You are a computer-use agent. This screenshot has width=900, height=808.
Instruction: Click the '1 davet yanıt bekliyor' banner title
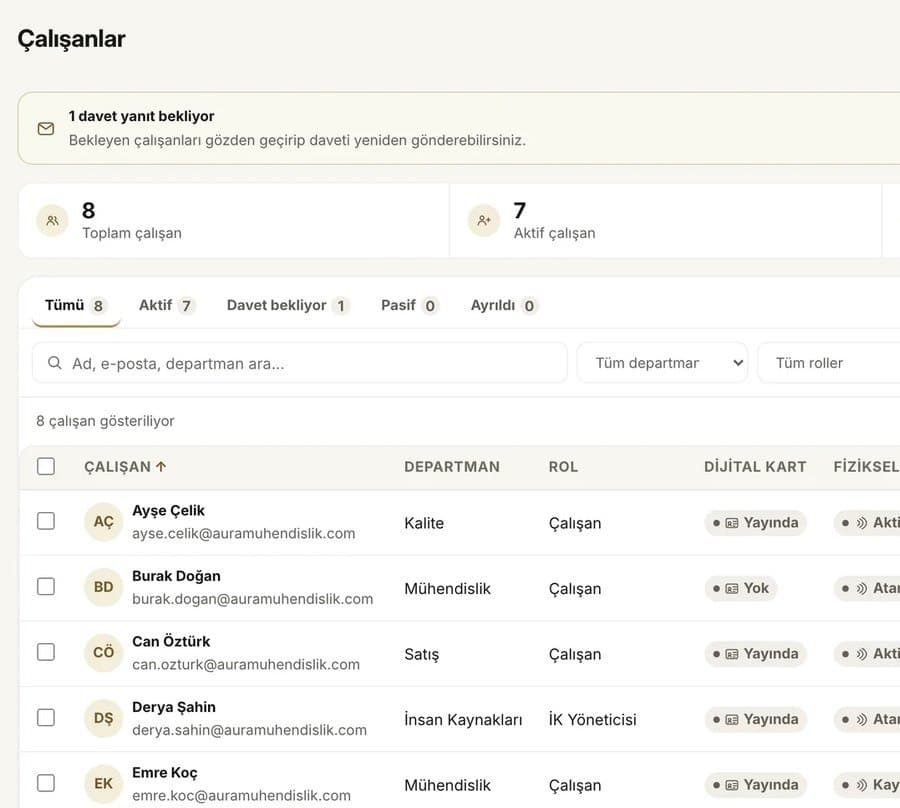coord(141,116)
